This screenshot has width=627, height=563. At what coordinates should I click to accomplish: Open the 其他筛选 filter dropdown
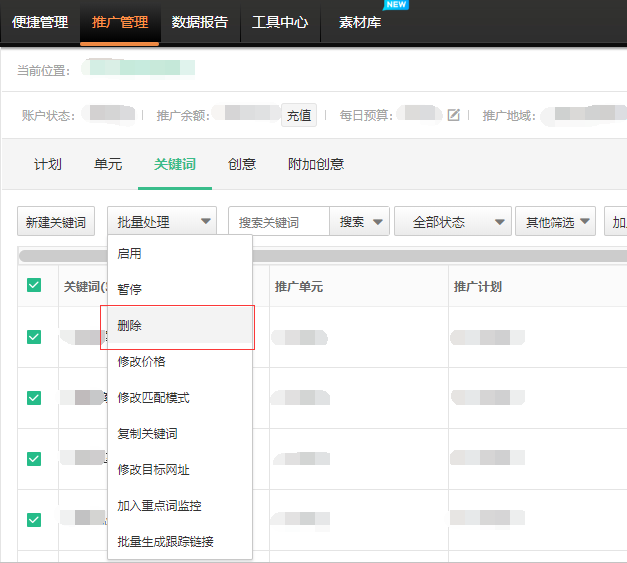(x=556, y=222)
